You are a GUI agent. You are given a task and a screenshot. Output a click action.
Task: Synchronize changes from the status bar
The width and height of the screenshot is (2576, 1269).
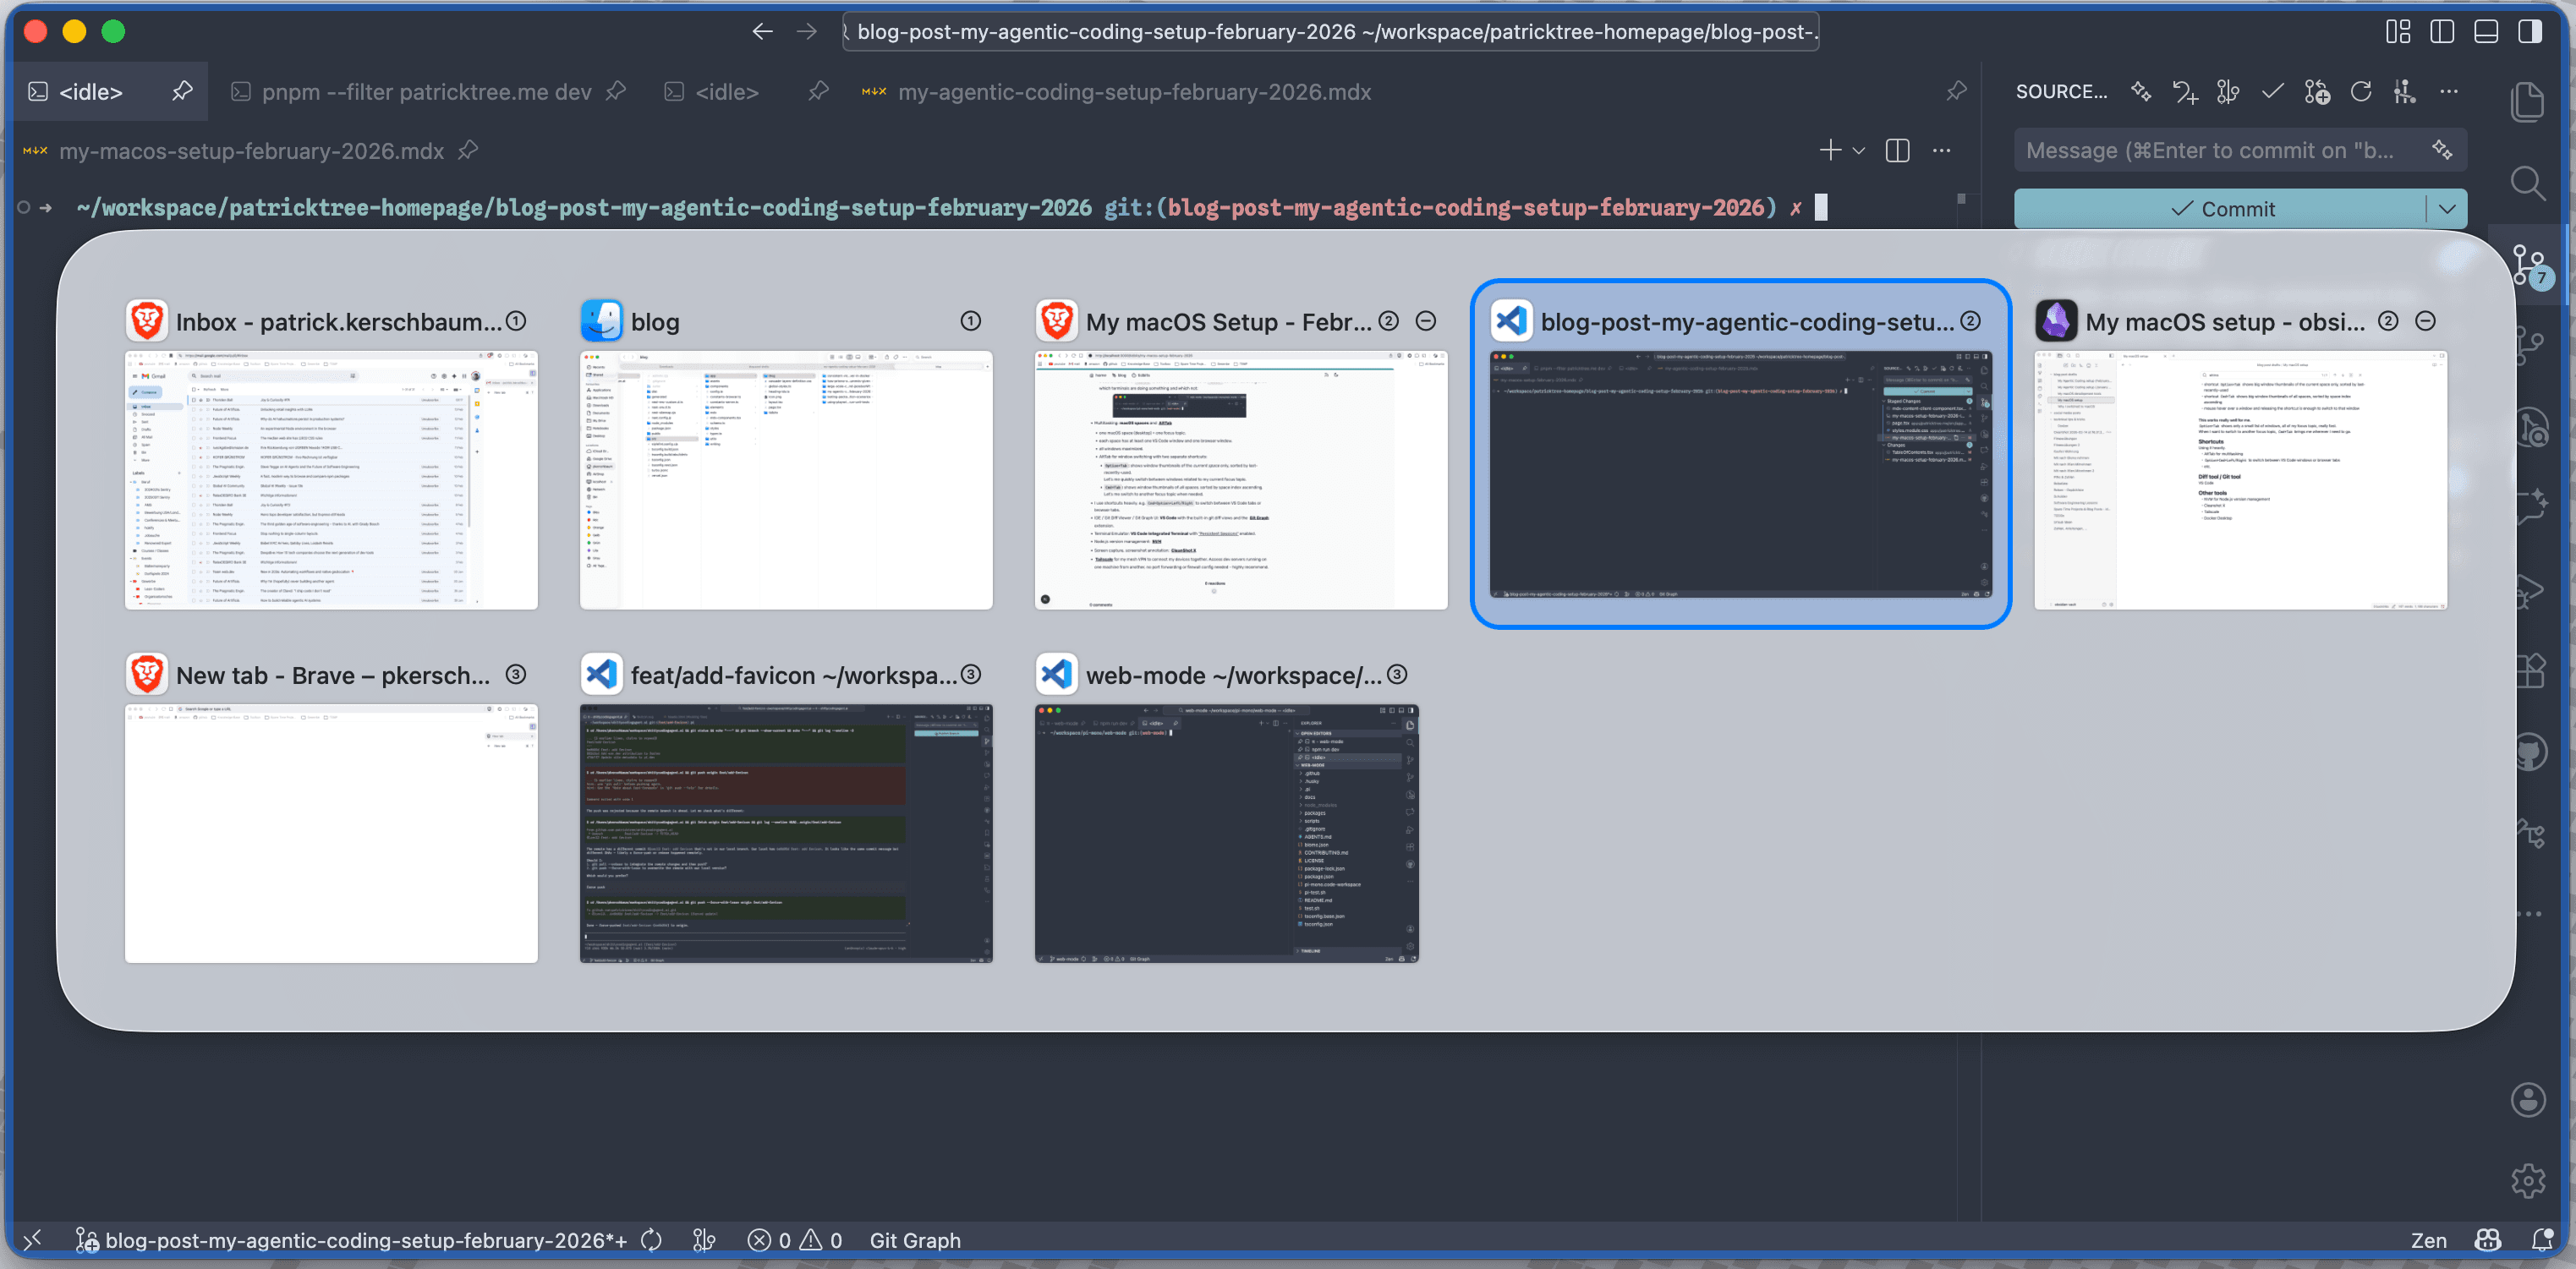click(x=651, y=1240)
